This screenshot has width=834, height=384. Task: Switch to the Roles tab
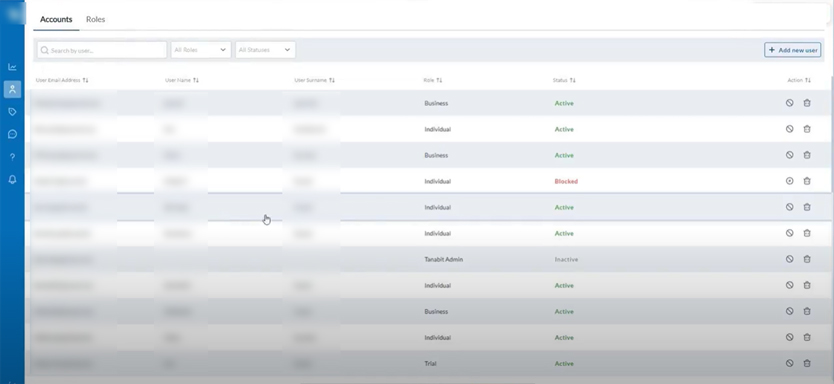(96, 19)
